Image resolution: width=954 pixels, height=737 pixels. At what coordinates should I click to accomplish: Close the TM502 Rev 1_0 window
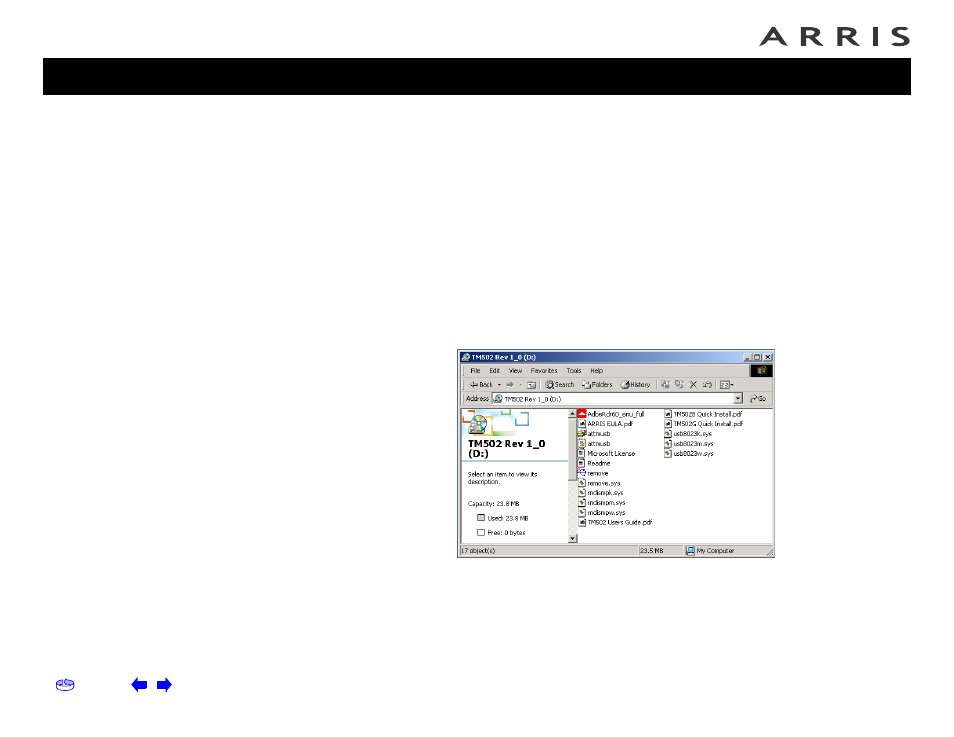tap(768, 357)
